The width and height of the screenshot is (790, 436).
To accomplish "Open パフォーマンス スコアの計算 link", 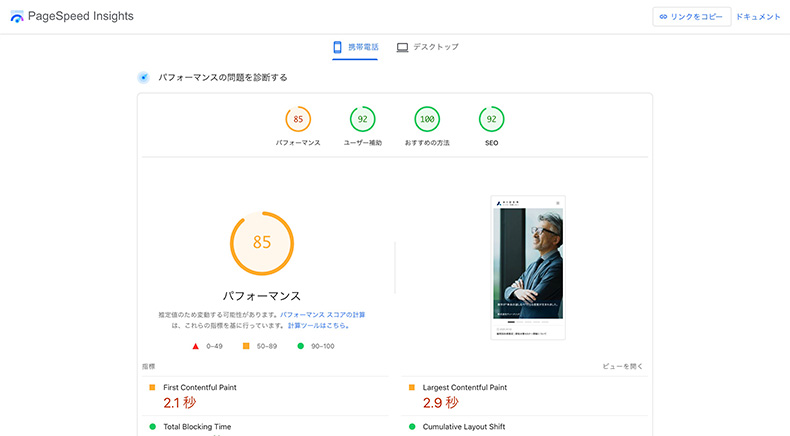I will pyautogui.click(x=322, y=315).
